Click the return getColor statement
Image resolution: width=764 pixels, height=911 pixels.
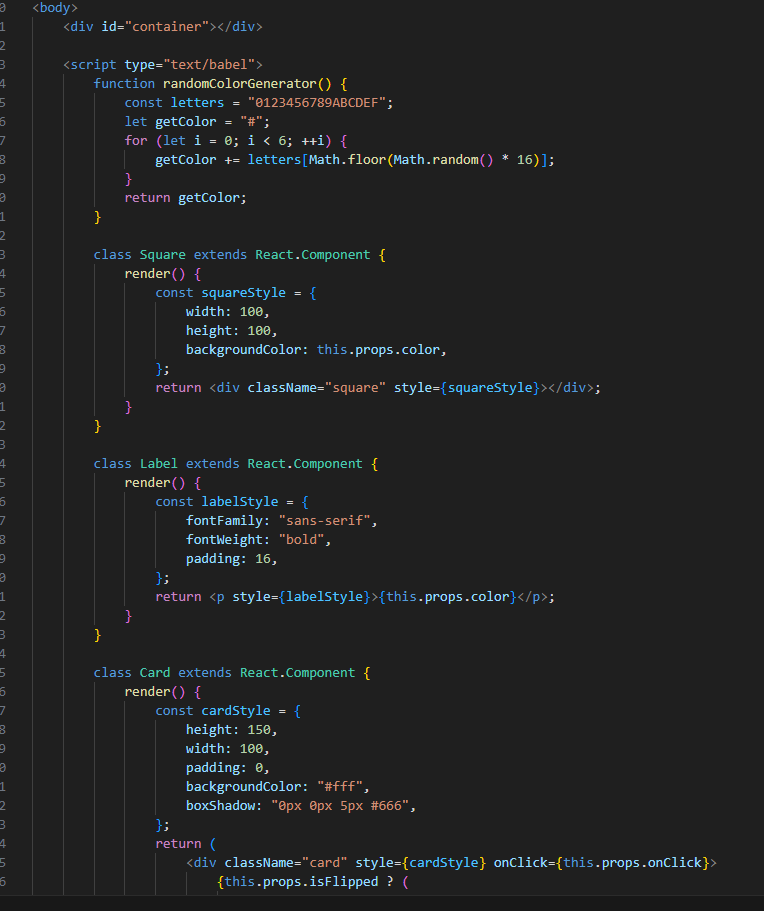[x=185, y=198]
